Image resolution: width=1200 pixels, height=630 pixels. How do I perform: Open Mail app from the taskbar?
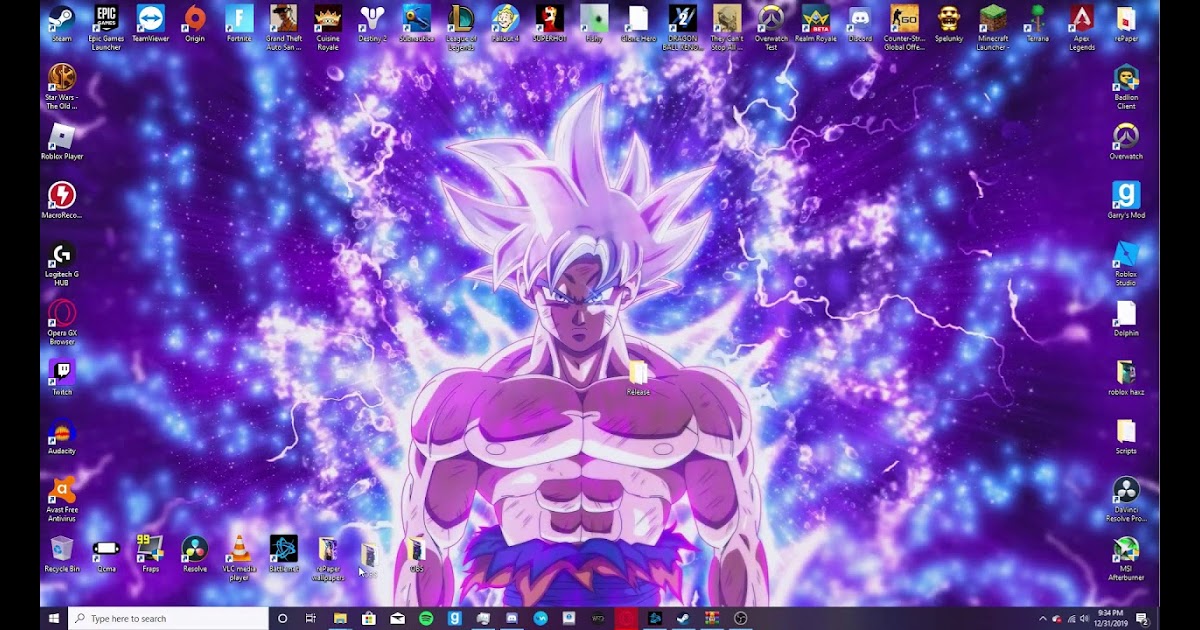[398, 618]
